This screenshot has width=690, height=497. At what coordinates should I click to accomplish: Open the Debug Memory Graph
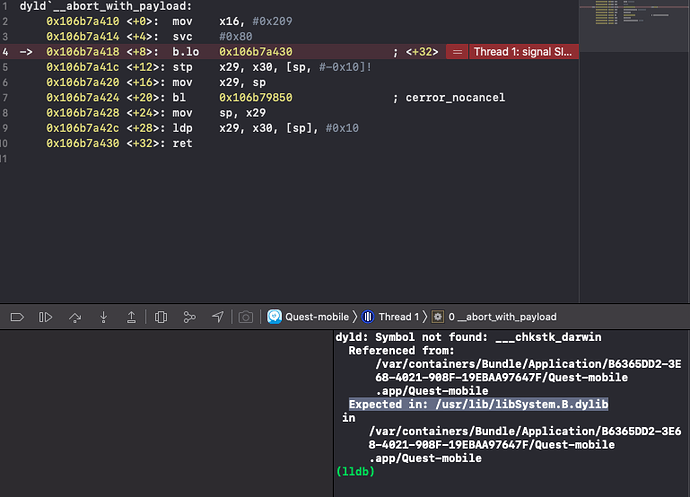tap(189, 317)
